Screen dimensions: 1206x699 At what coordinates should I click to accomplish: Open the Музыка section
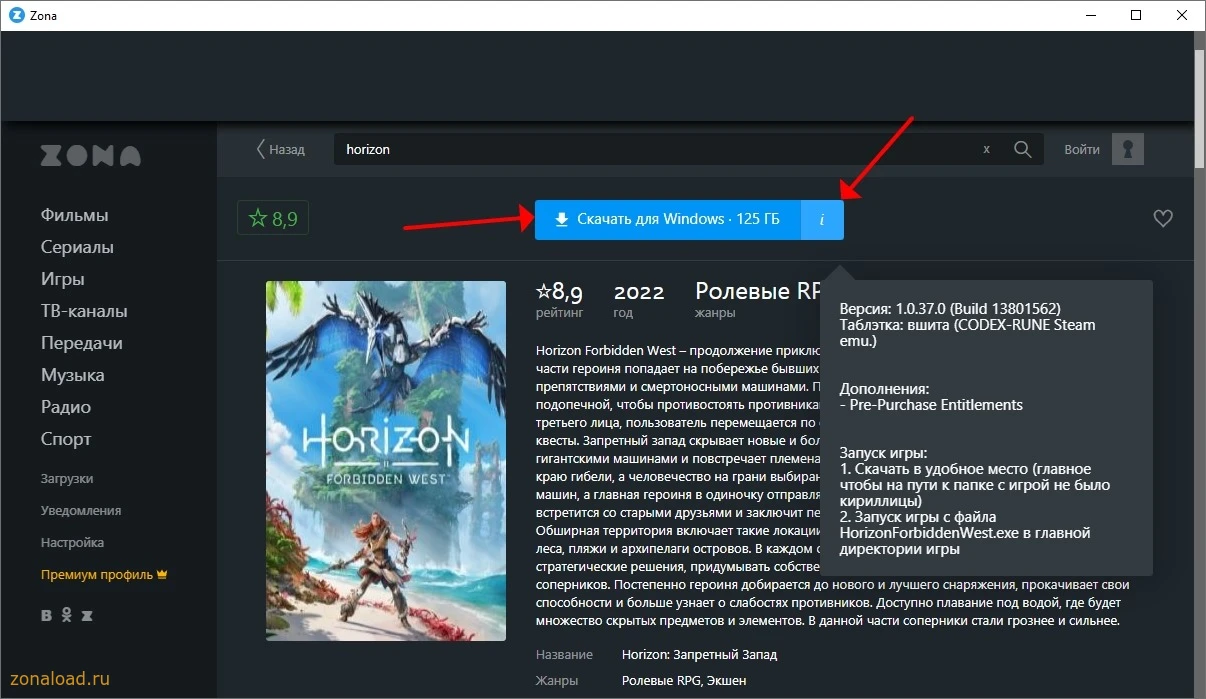(72, 375)
